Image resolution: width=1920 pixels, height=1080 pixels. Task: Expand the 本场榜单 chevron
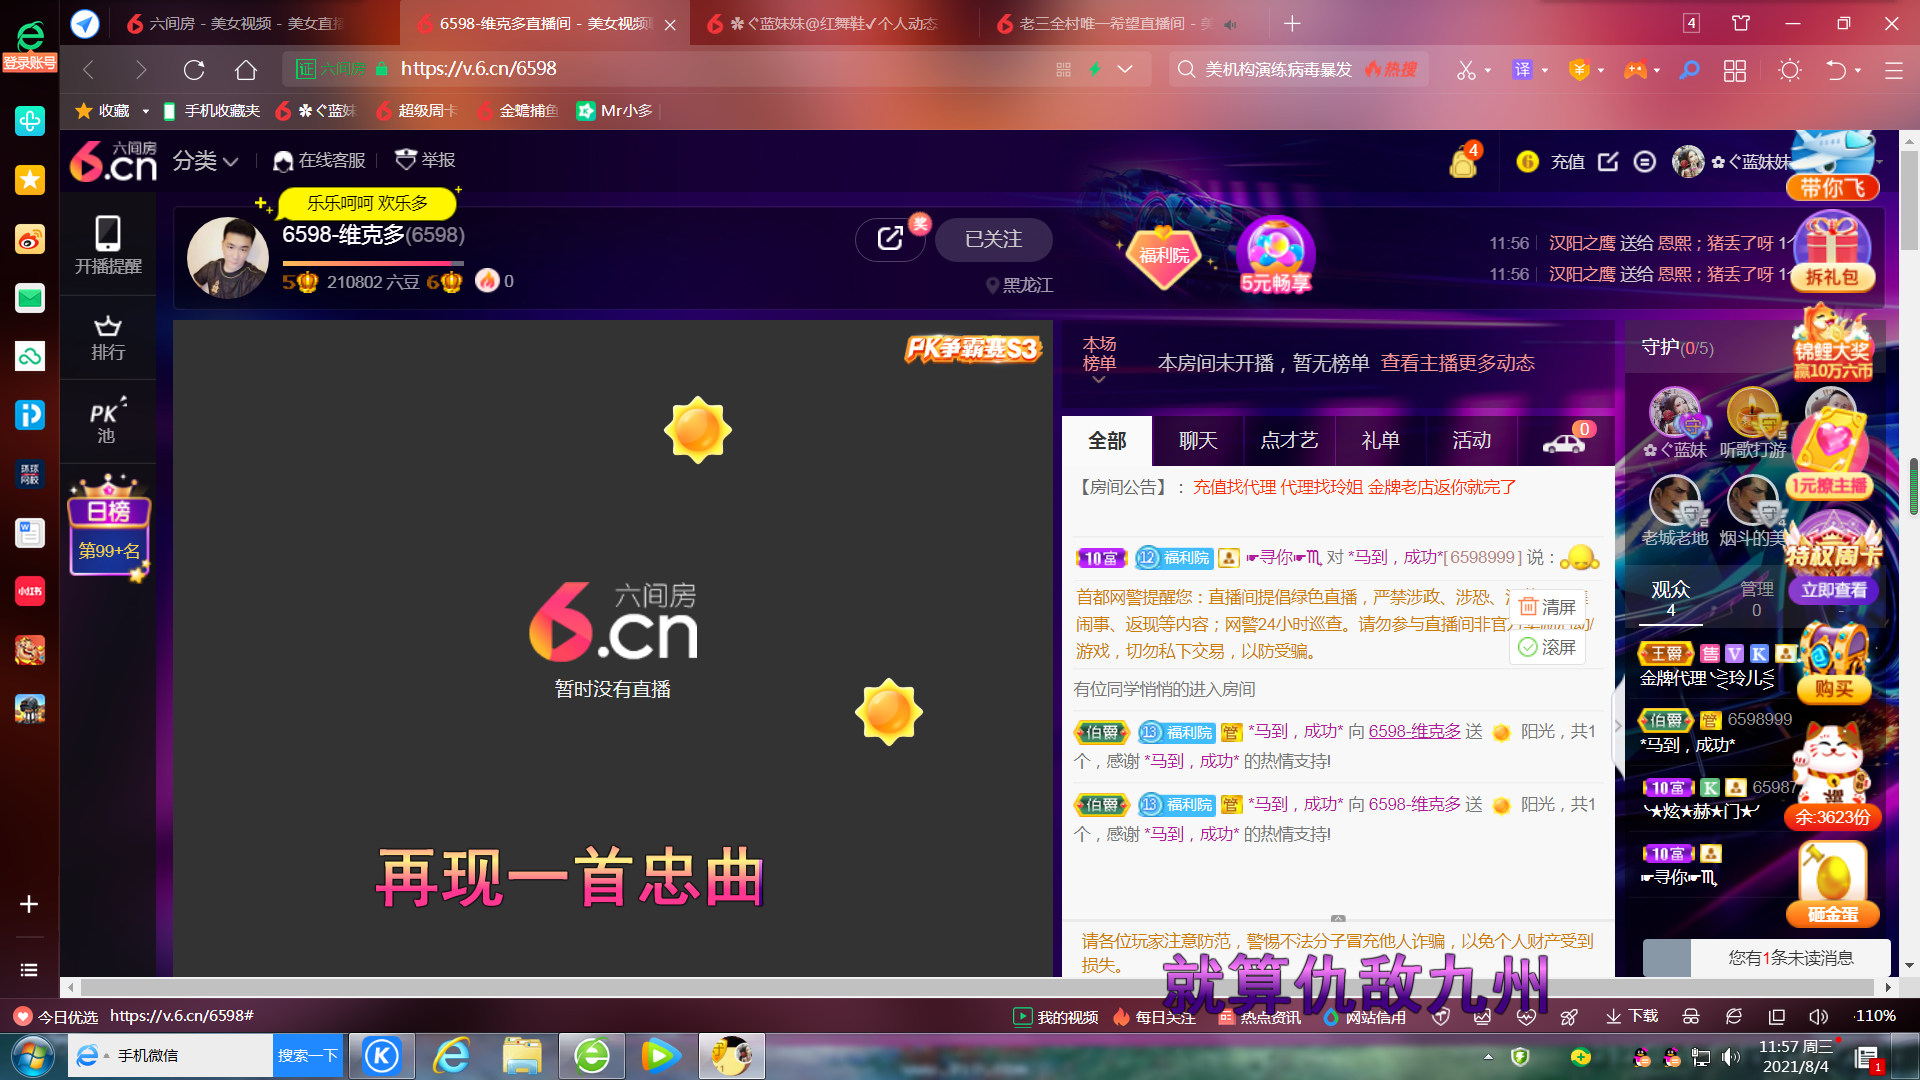tap(1099, 380)
